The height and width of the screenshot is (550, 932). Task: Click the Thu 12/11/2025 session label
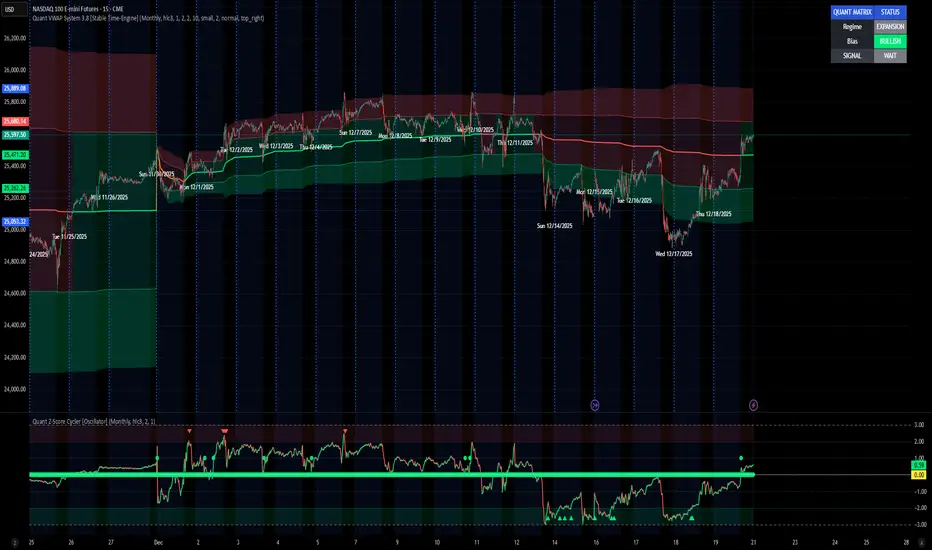coord(515,143)
